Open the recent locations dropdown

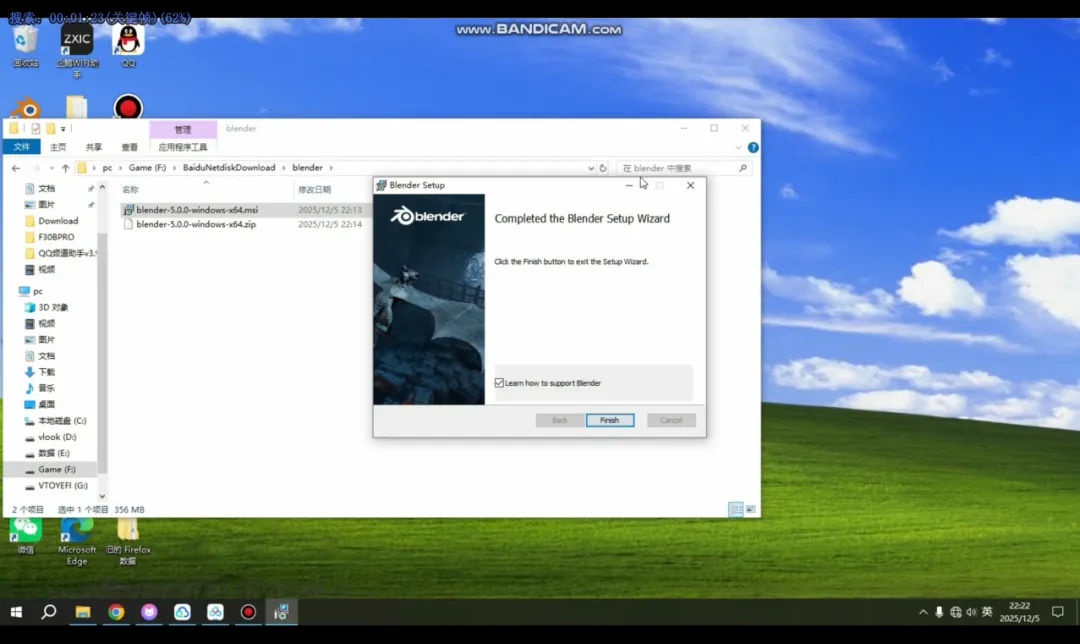(52, 168)
